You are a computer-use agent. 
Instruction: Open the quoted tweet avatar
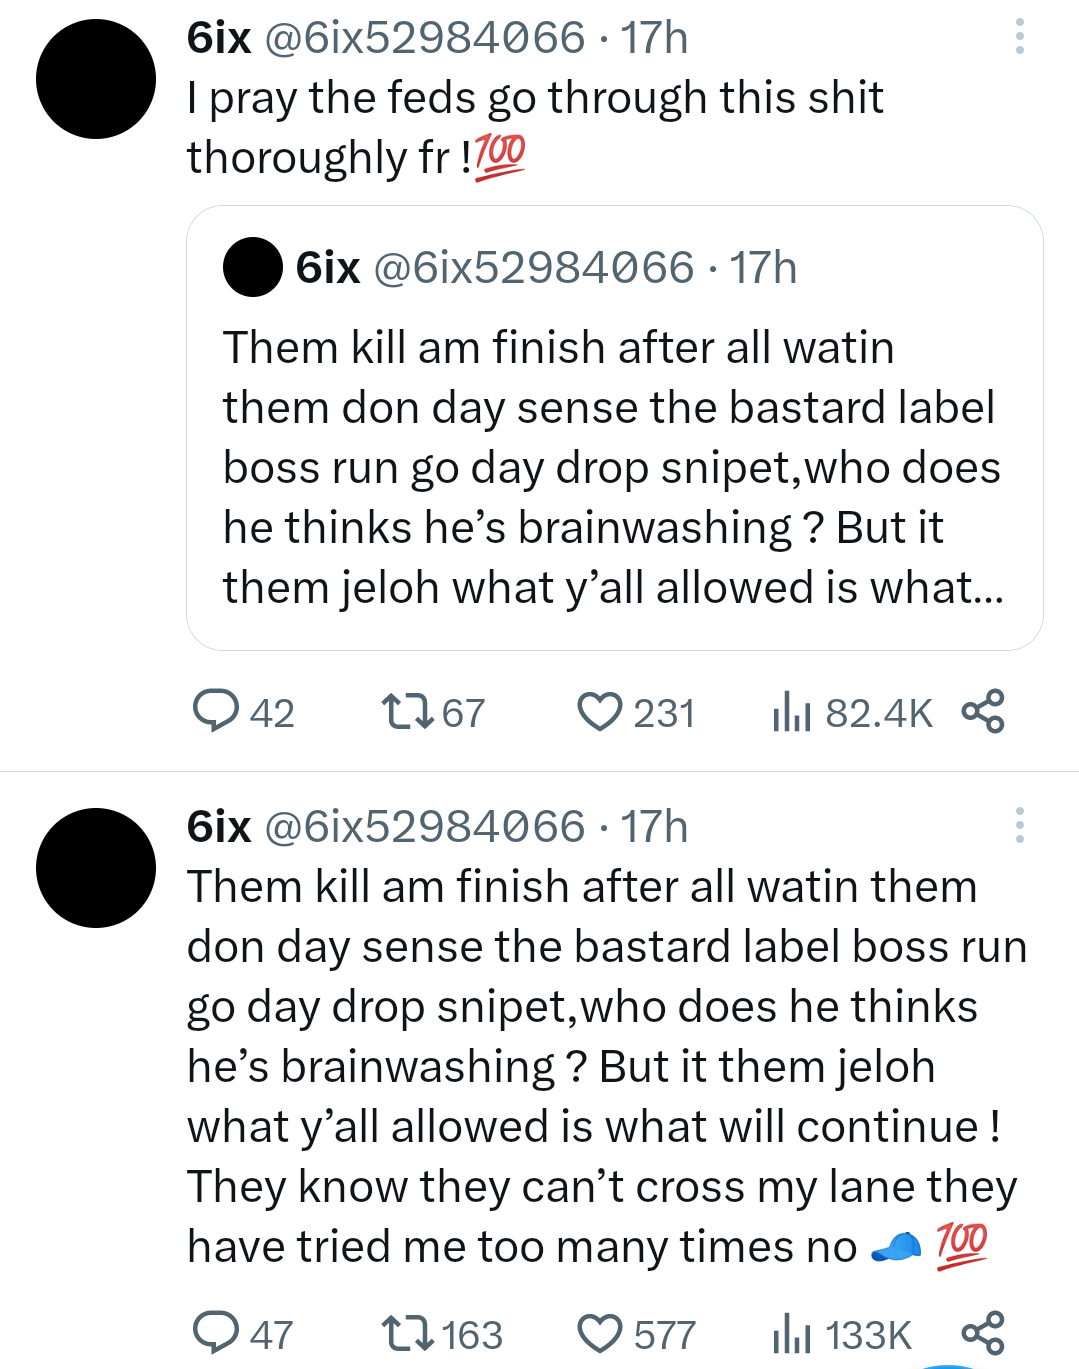coord(252,267)
